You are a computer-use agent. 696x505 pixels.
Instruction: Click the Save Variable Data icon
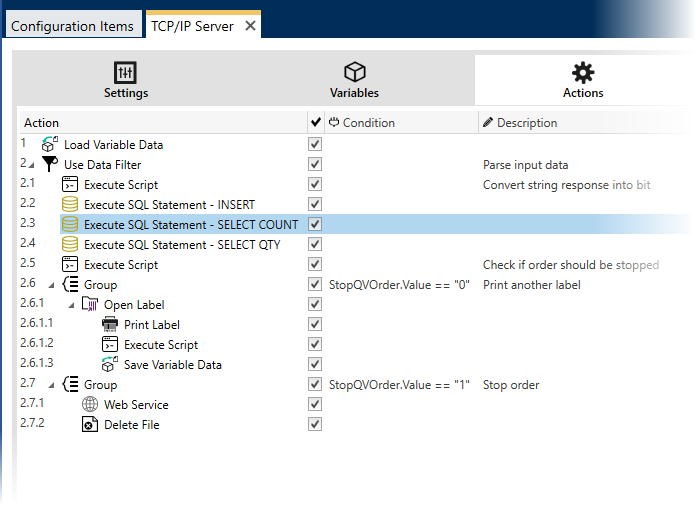coord(110,365)
